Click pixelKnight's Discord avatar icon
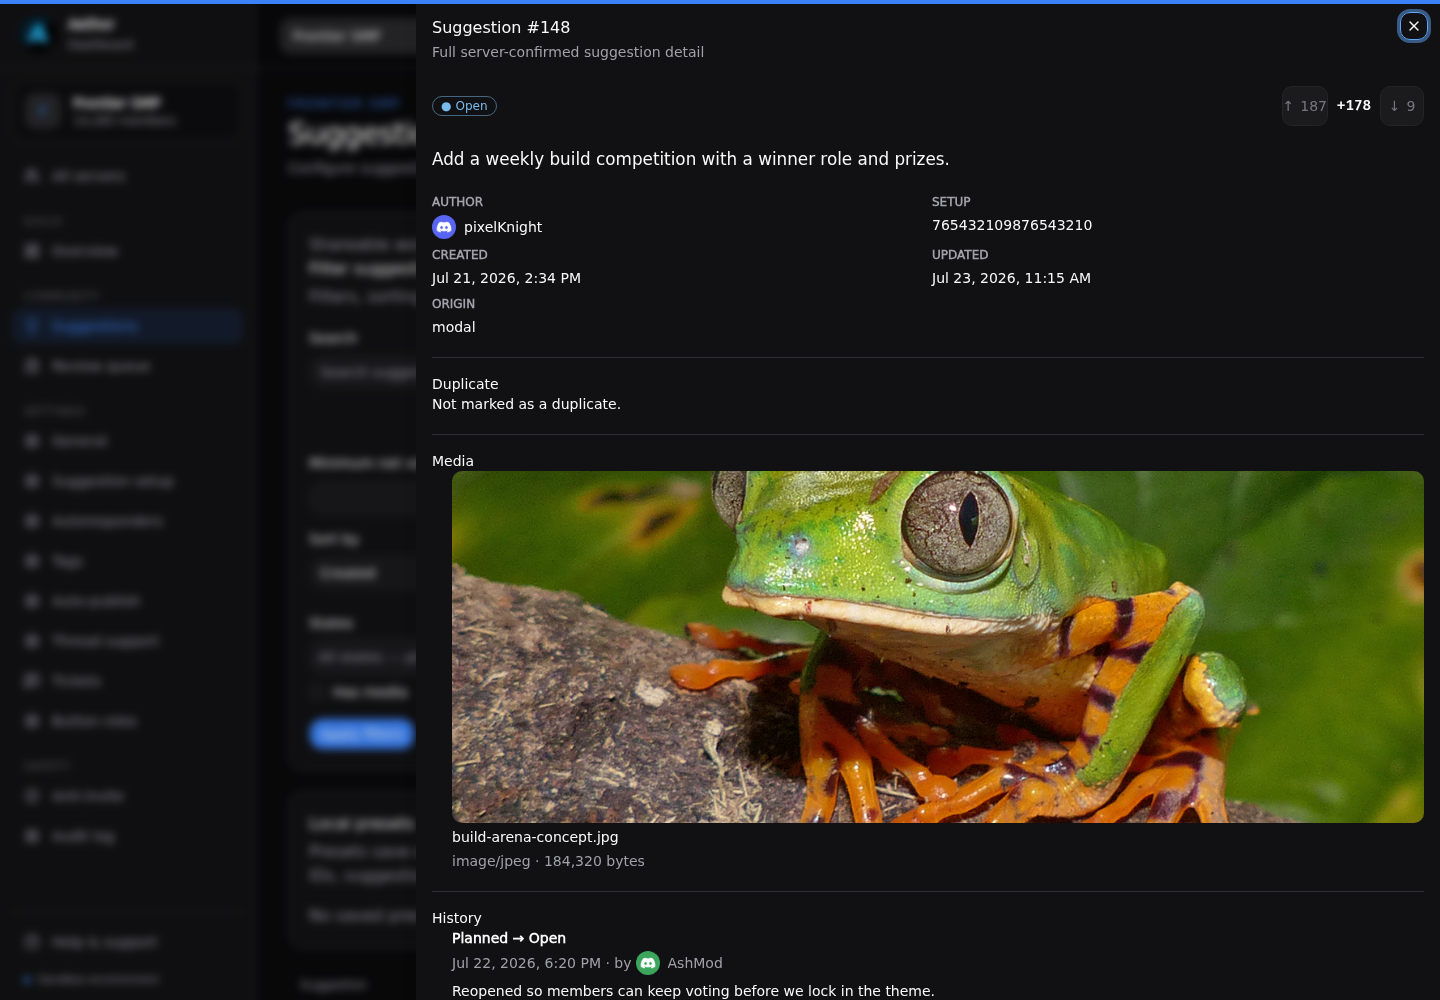Viewport: 1440px width, 1000px height. point(444,227)
